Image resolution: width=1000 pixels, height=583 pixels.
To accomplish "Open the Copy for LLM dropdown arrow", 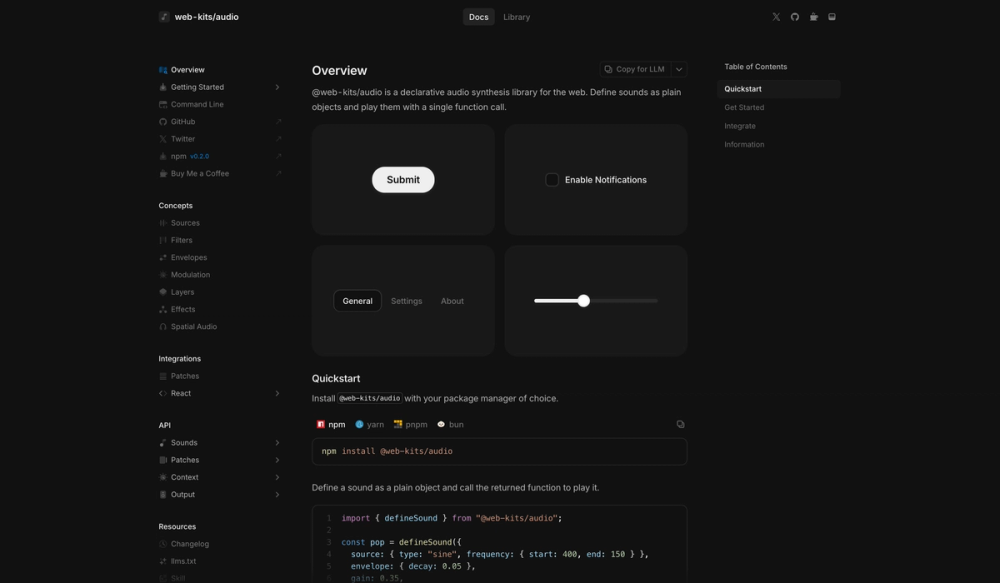I will 679,69.
